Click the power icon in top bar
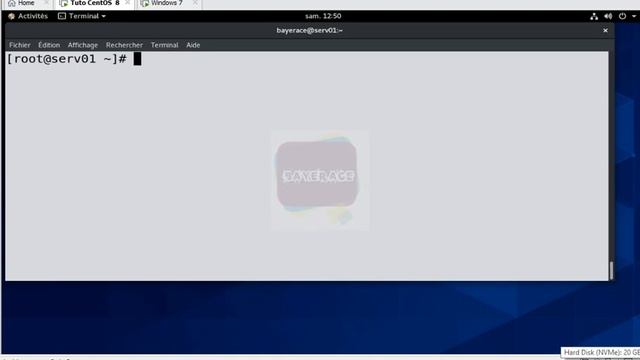Screen dimensions: 640x360 [x=622, y=16]
